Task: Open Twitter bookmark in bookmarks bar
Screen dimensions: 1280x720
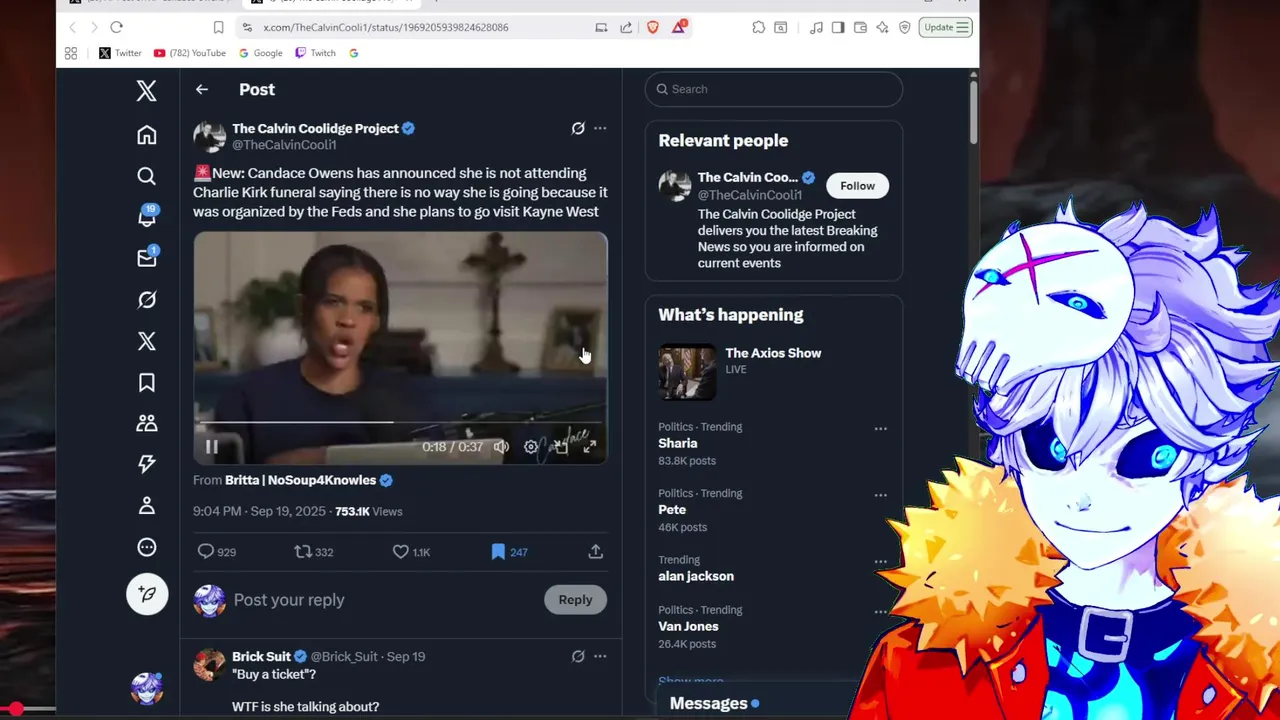Action: coord(120,53)
